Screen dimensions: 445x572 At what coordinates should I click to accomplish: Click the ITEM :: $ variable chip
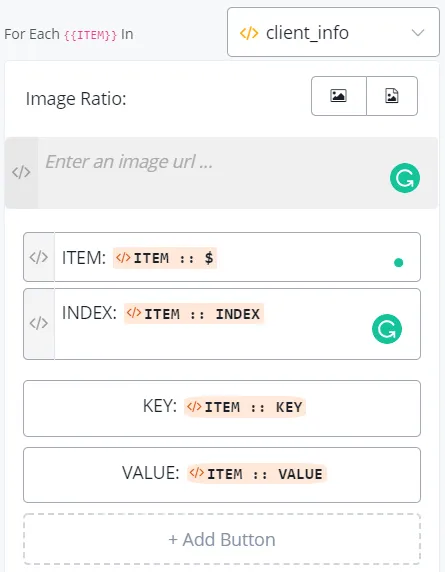(165, 258)
